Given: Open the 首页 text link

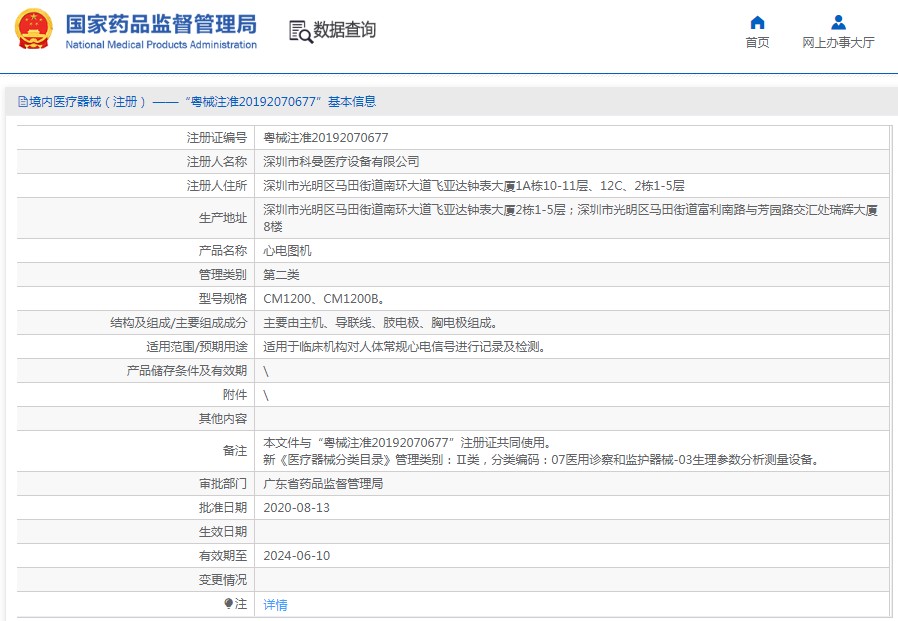Looking at the screenshot, I should 757,43.
